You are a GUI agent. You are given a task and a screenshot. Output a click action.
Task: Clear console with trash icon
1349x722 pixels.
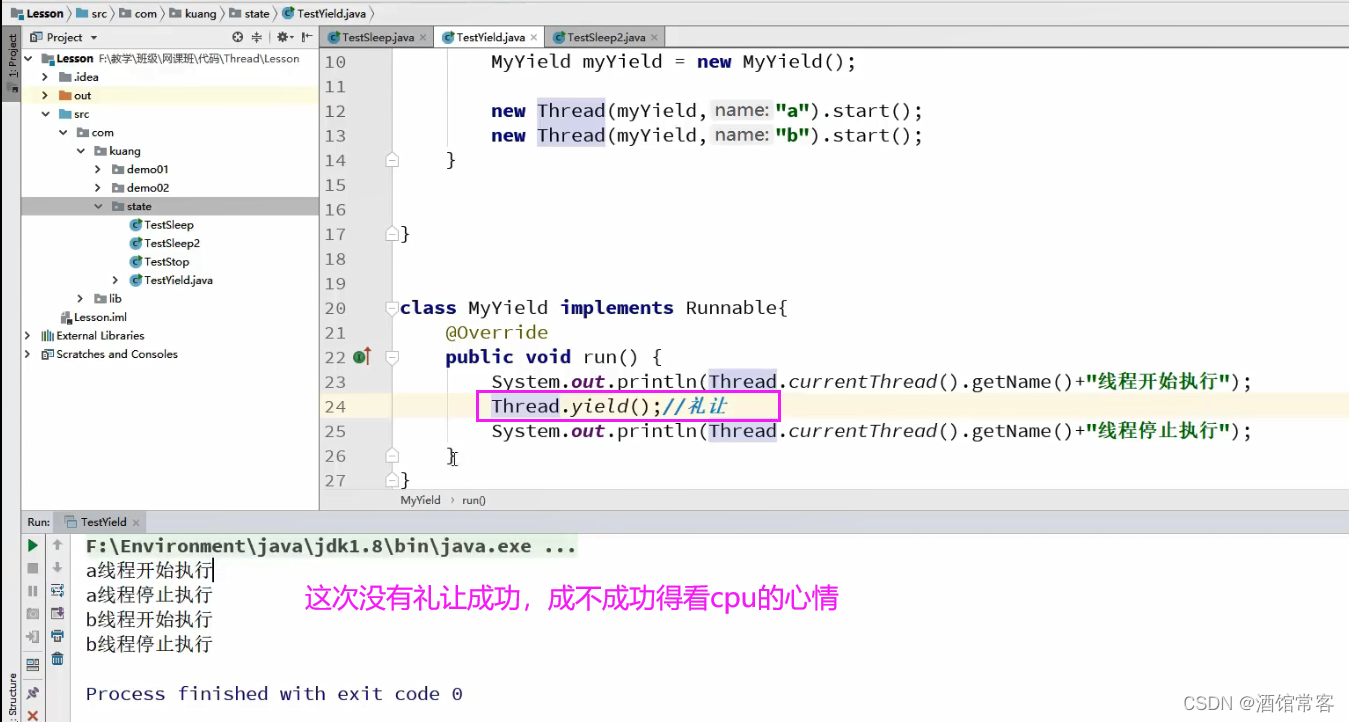pos(58,658)
